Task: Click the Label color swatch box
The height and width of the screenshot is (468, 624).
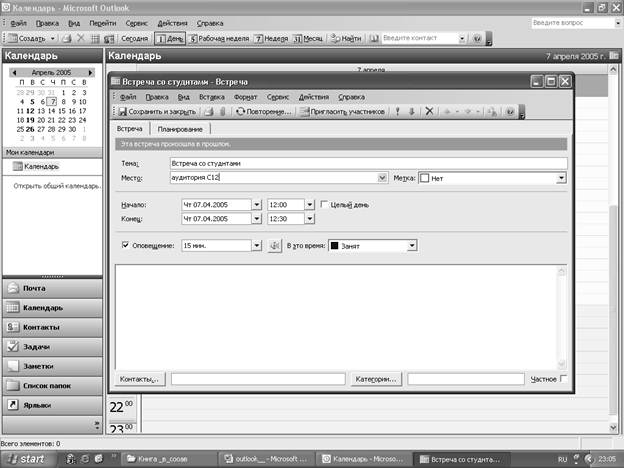Action: click(425, 178)
